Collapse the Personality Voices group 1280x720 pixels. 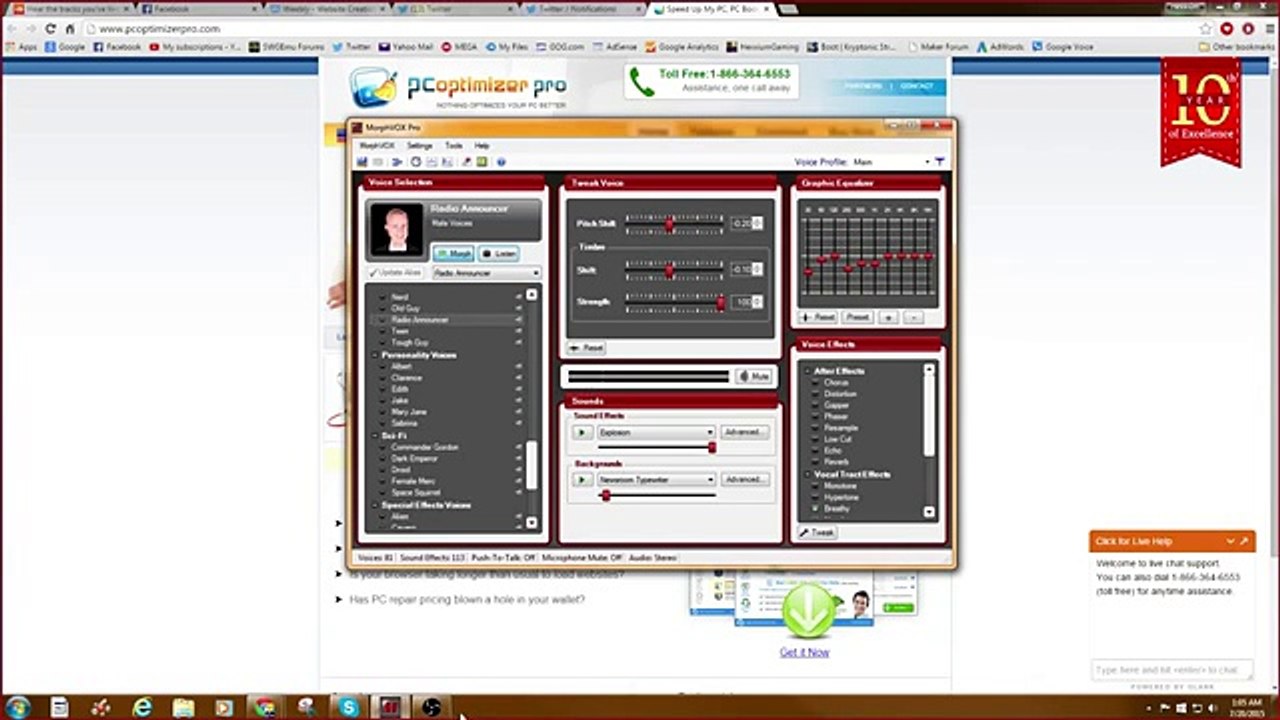coord(375,355)
